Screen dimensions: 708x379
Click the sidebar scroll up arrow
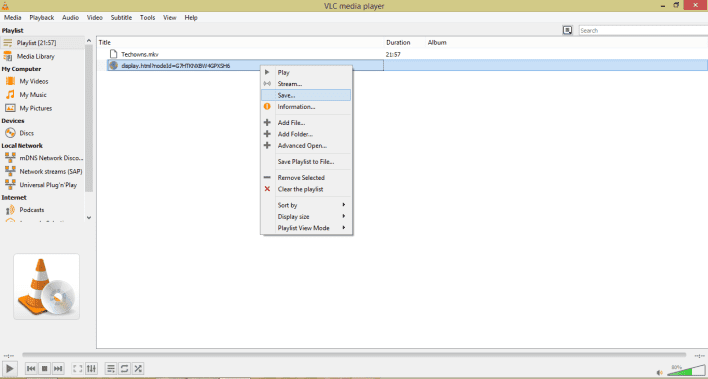(89, 41)
